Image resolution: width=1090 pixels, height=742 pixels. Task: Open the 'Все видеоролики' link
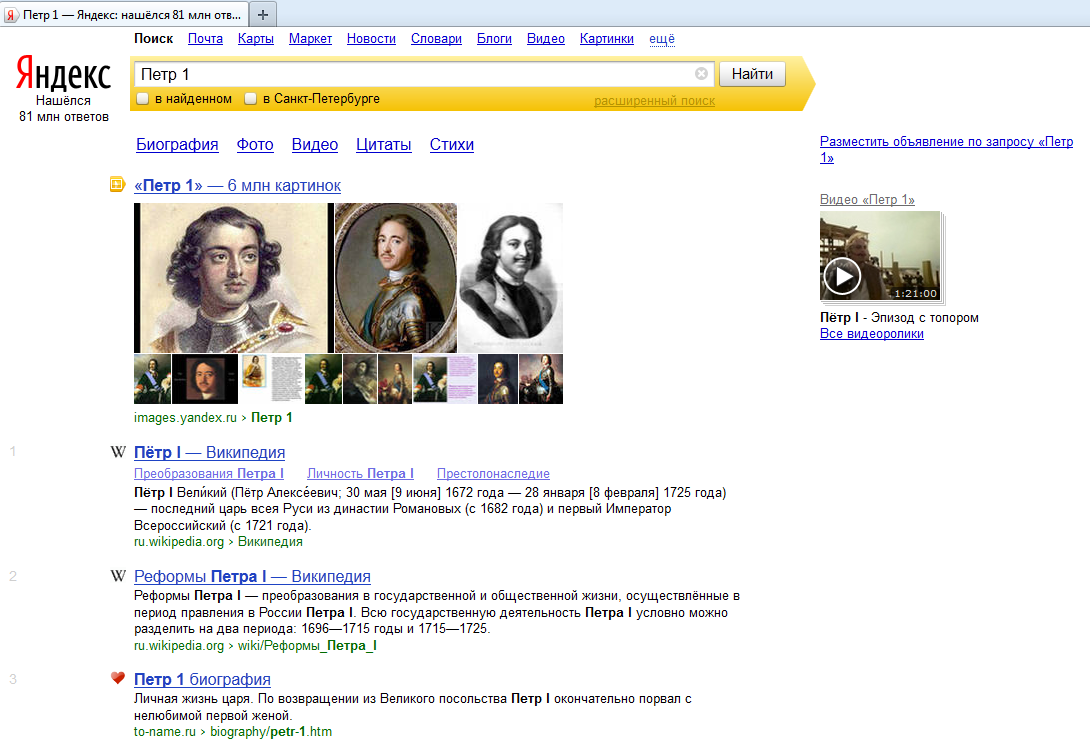coord(872,334)
